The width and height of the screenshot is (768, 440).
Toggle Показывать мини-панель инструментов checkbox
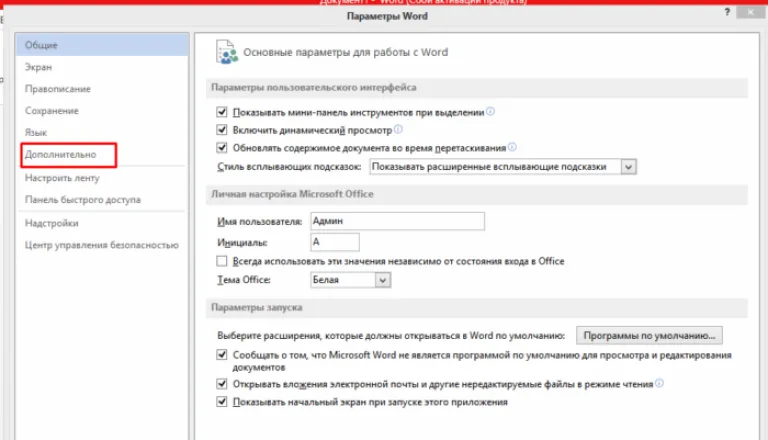[x=222, y=112]
